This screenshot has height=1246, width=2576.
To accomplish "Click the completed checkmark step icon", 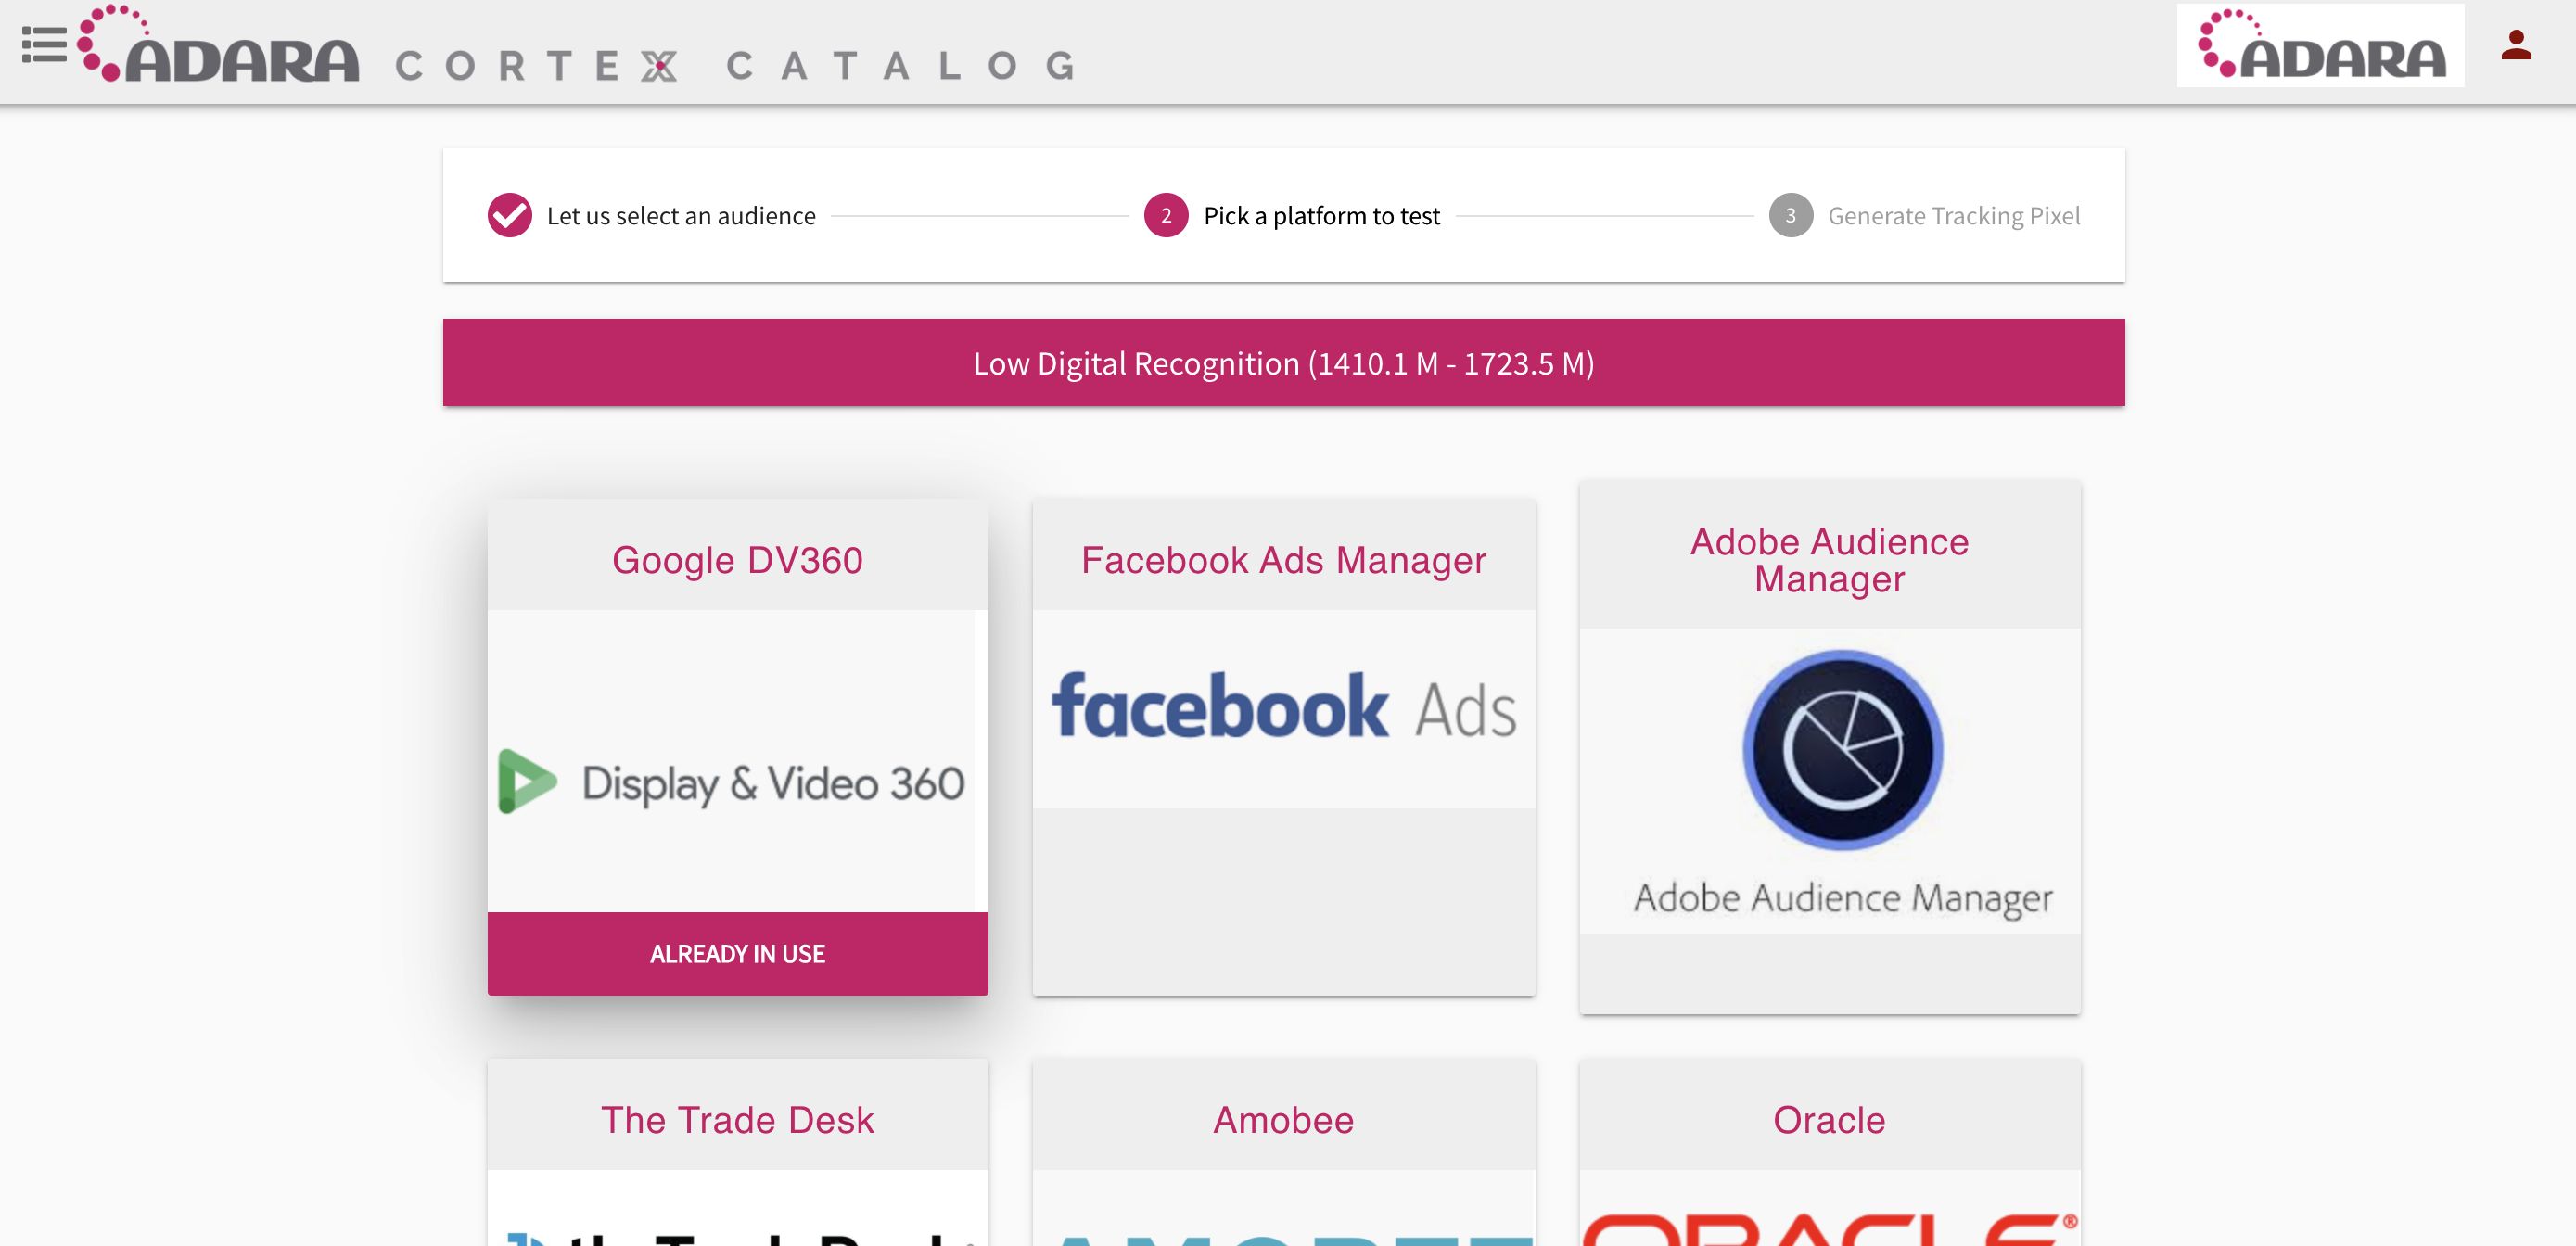I will [510, 215].
